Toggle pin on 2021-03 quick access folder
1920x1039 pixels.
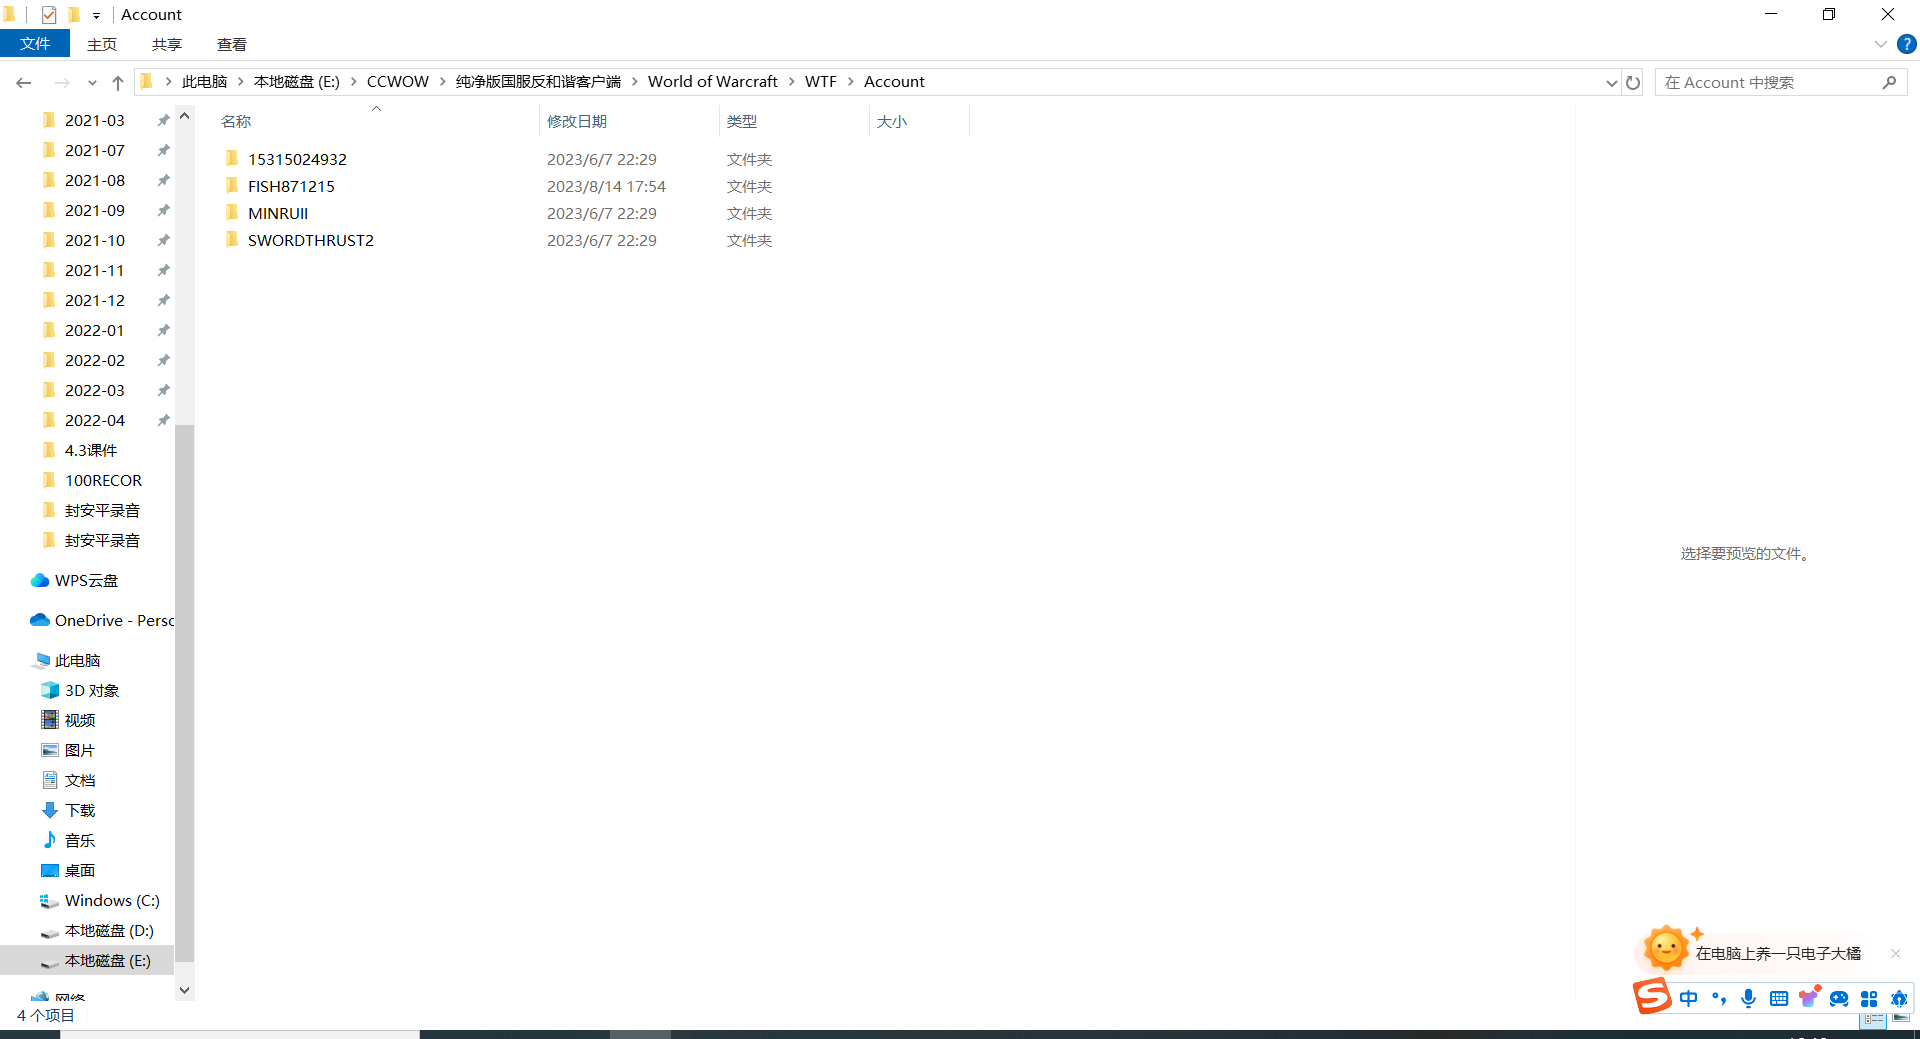click(163, 120)
